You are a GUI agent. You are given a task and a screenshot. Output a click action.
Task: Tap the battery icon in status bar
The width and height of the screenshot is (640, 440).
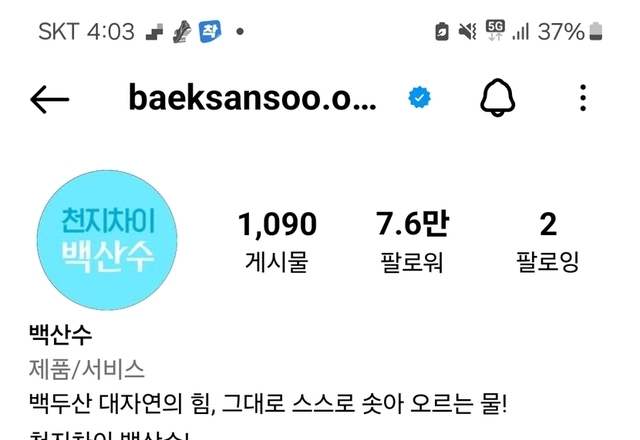596,31
